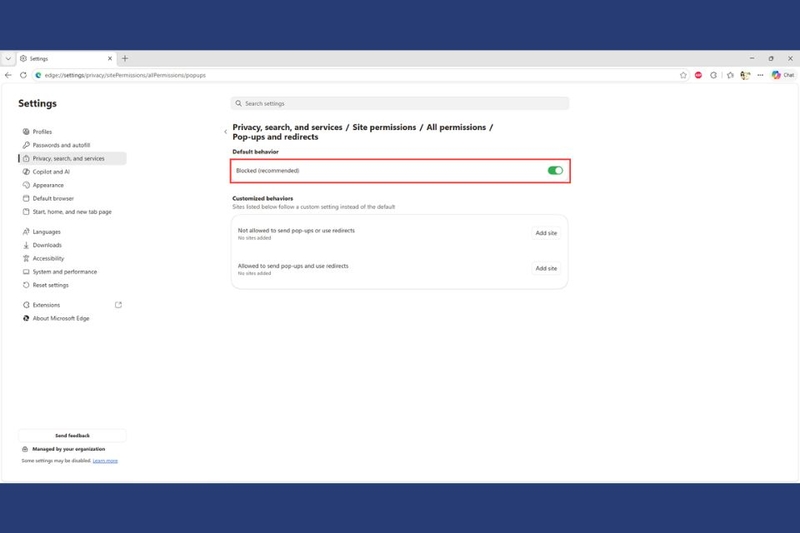Click the browser address bar URL
Image resolution: width=800 pixels, height=533 pixels.
click(x=125, y=75)
